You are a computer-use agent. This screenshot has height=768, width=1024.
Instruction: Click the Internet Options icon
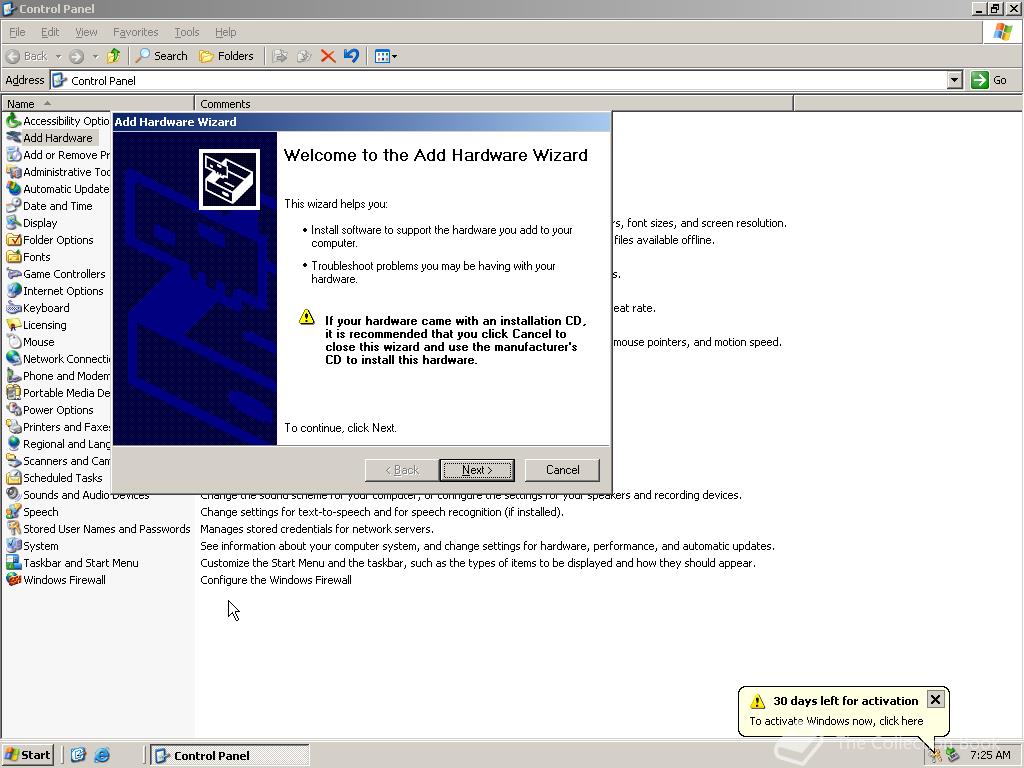[13, 291]
